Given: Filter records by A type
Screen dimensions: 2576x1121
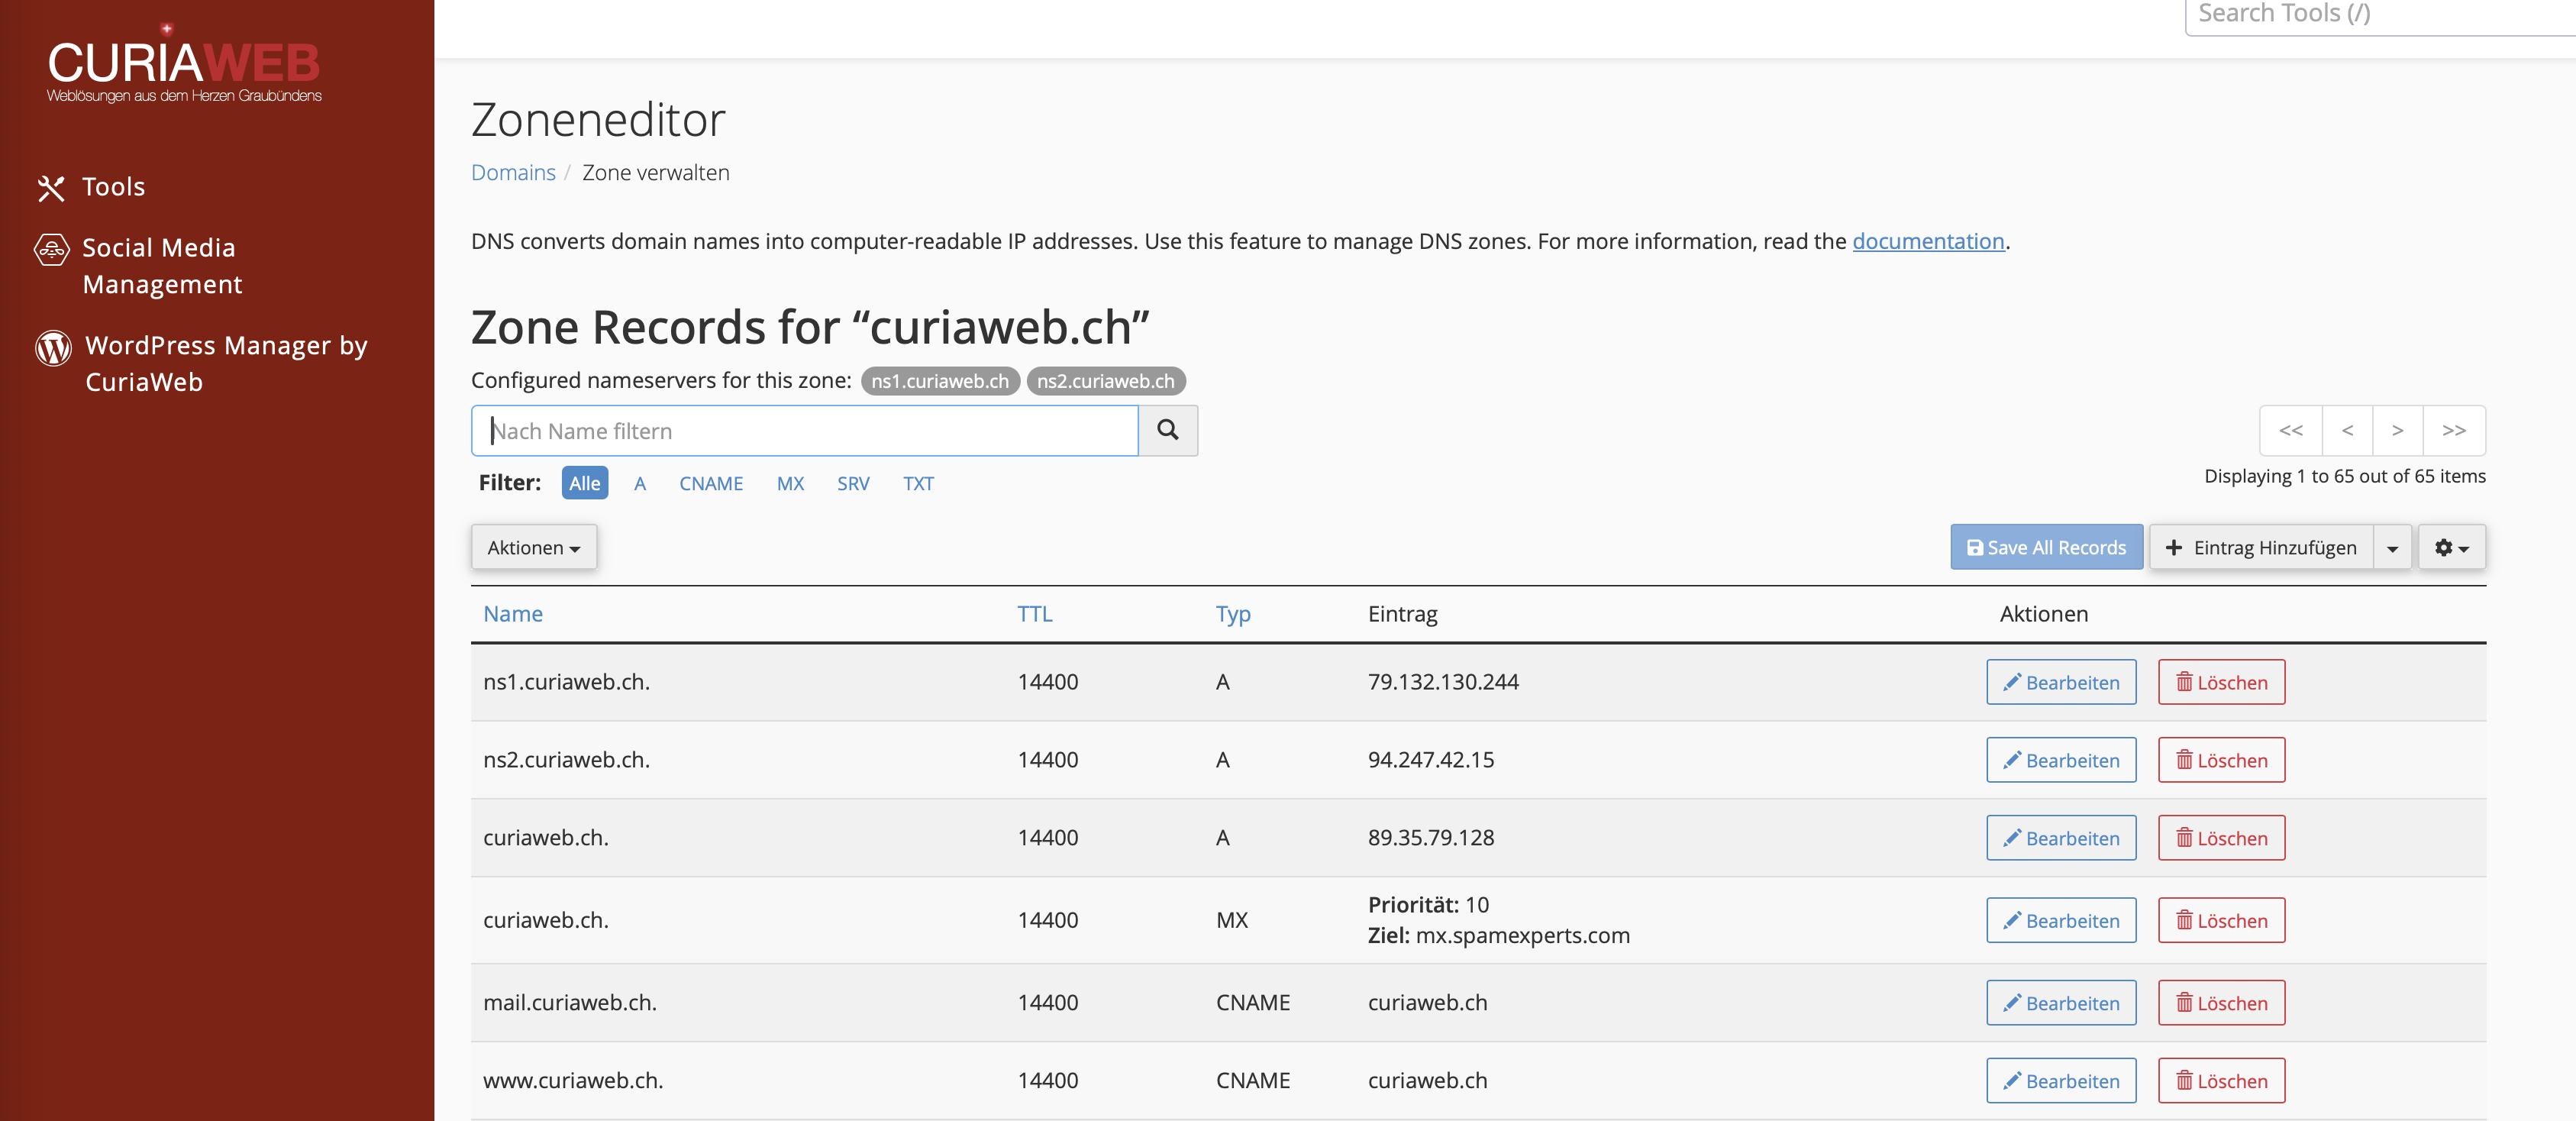Looking at the screenshot, I should pyautogui.click(x=640, y=483).
